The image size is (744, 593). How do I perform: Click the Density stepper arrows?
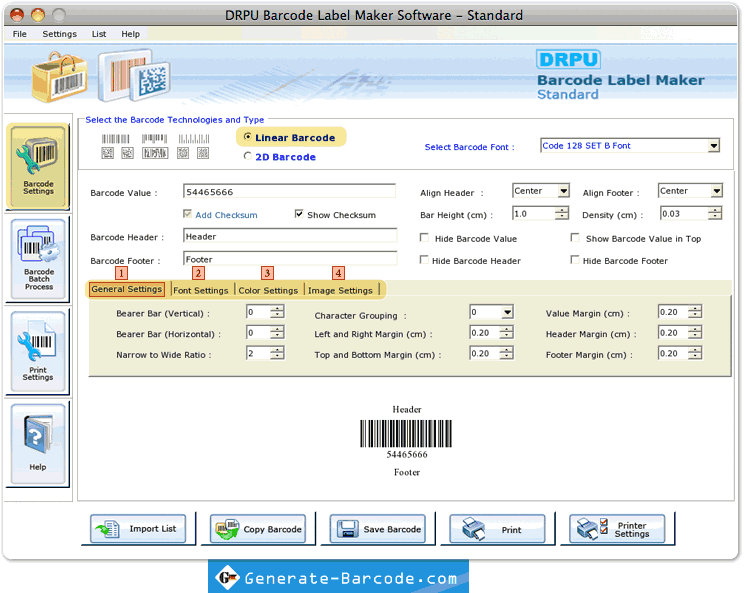[715, 213]
